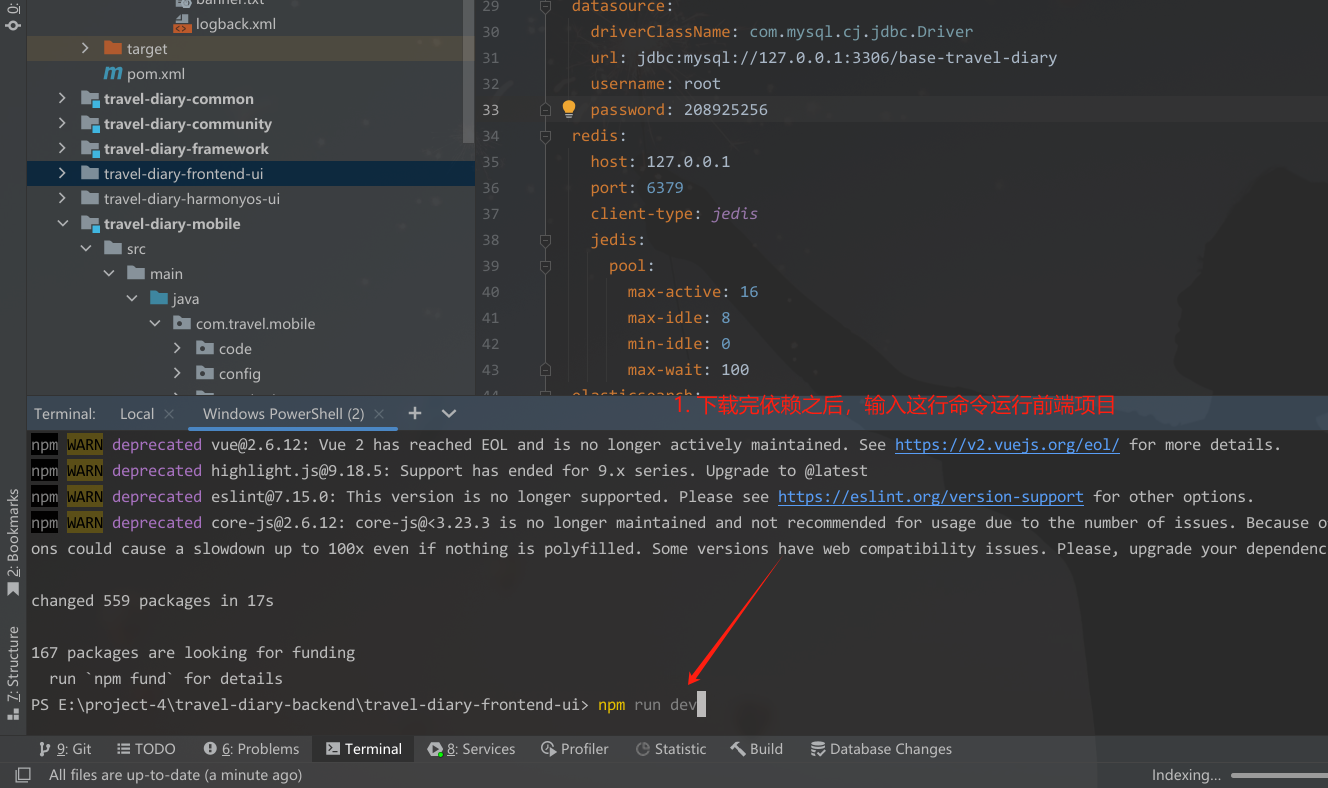Select the Windows PowerShell (2) terminal tab
The image size is (1328, 788).
283,414
